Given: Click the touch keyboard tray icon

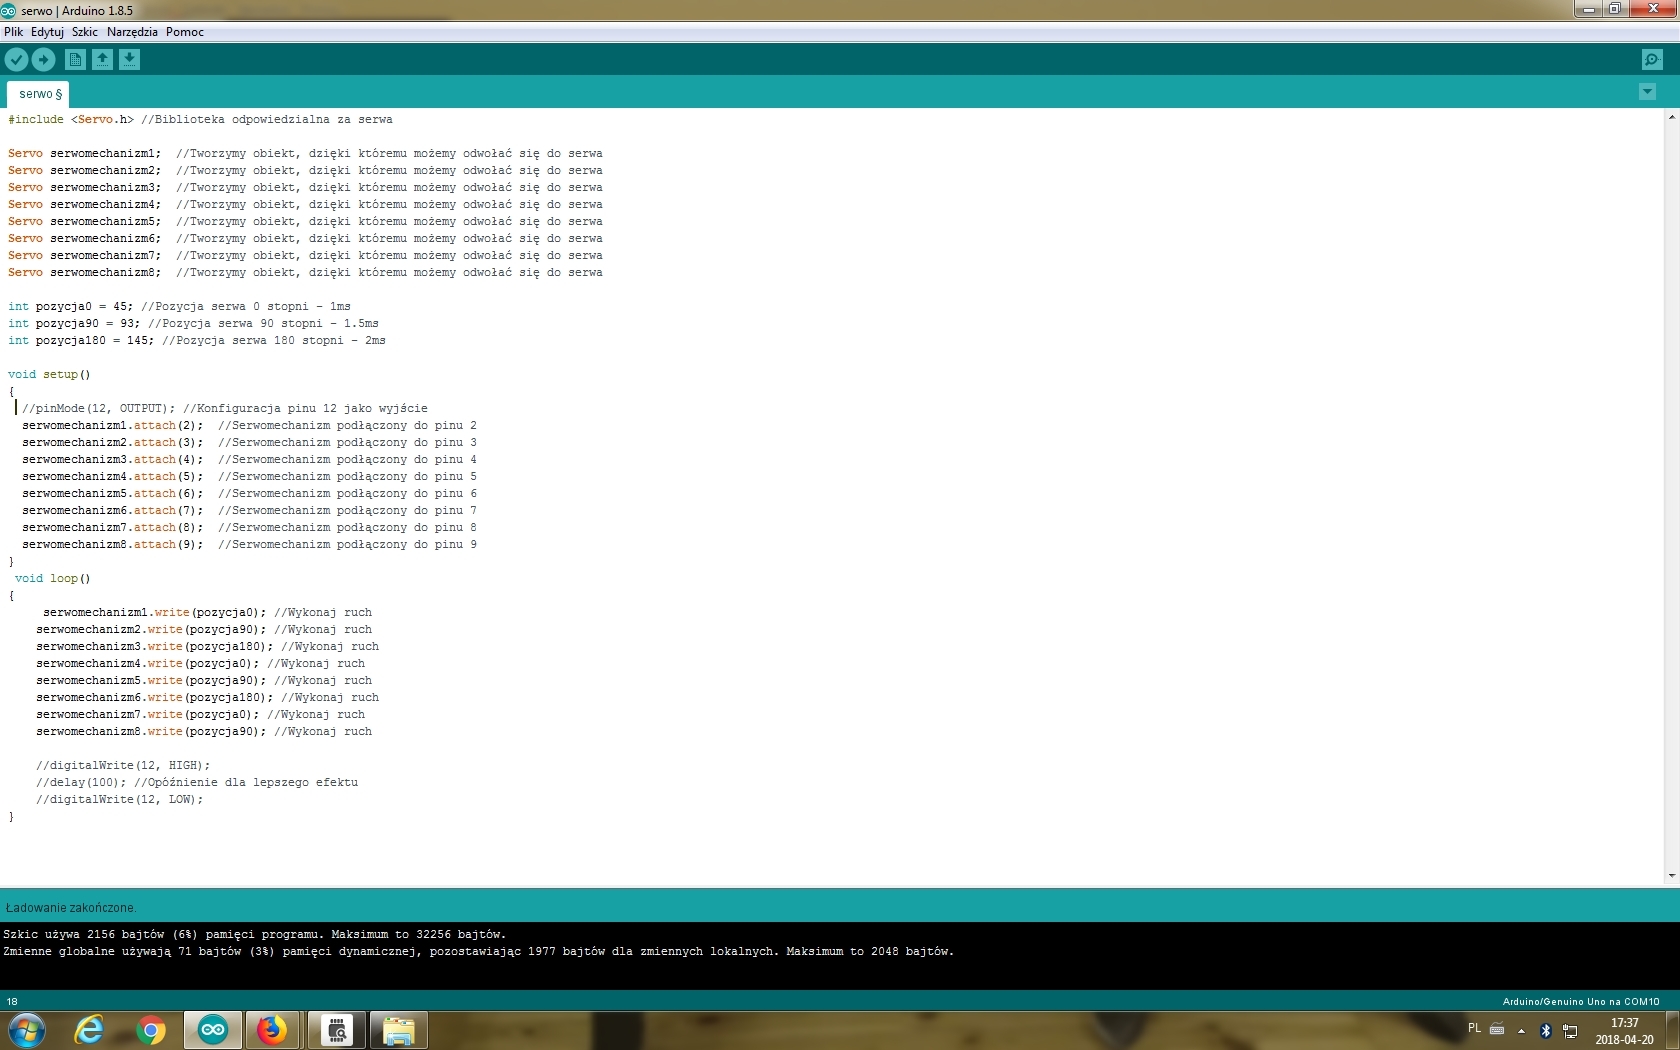Looking at the screenshot, I should pyautogui.click(x=1497, y=1029).
